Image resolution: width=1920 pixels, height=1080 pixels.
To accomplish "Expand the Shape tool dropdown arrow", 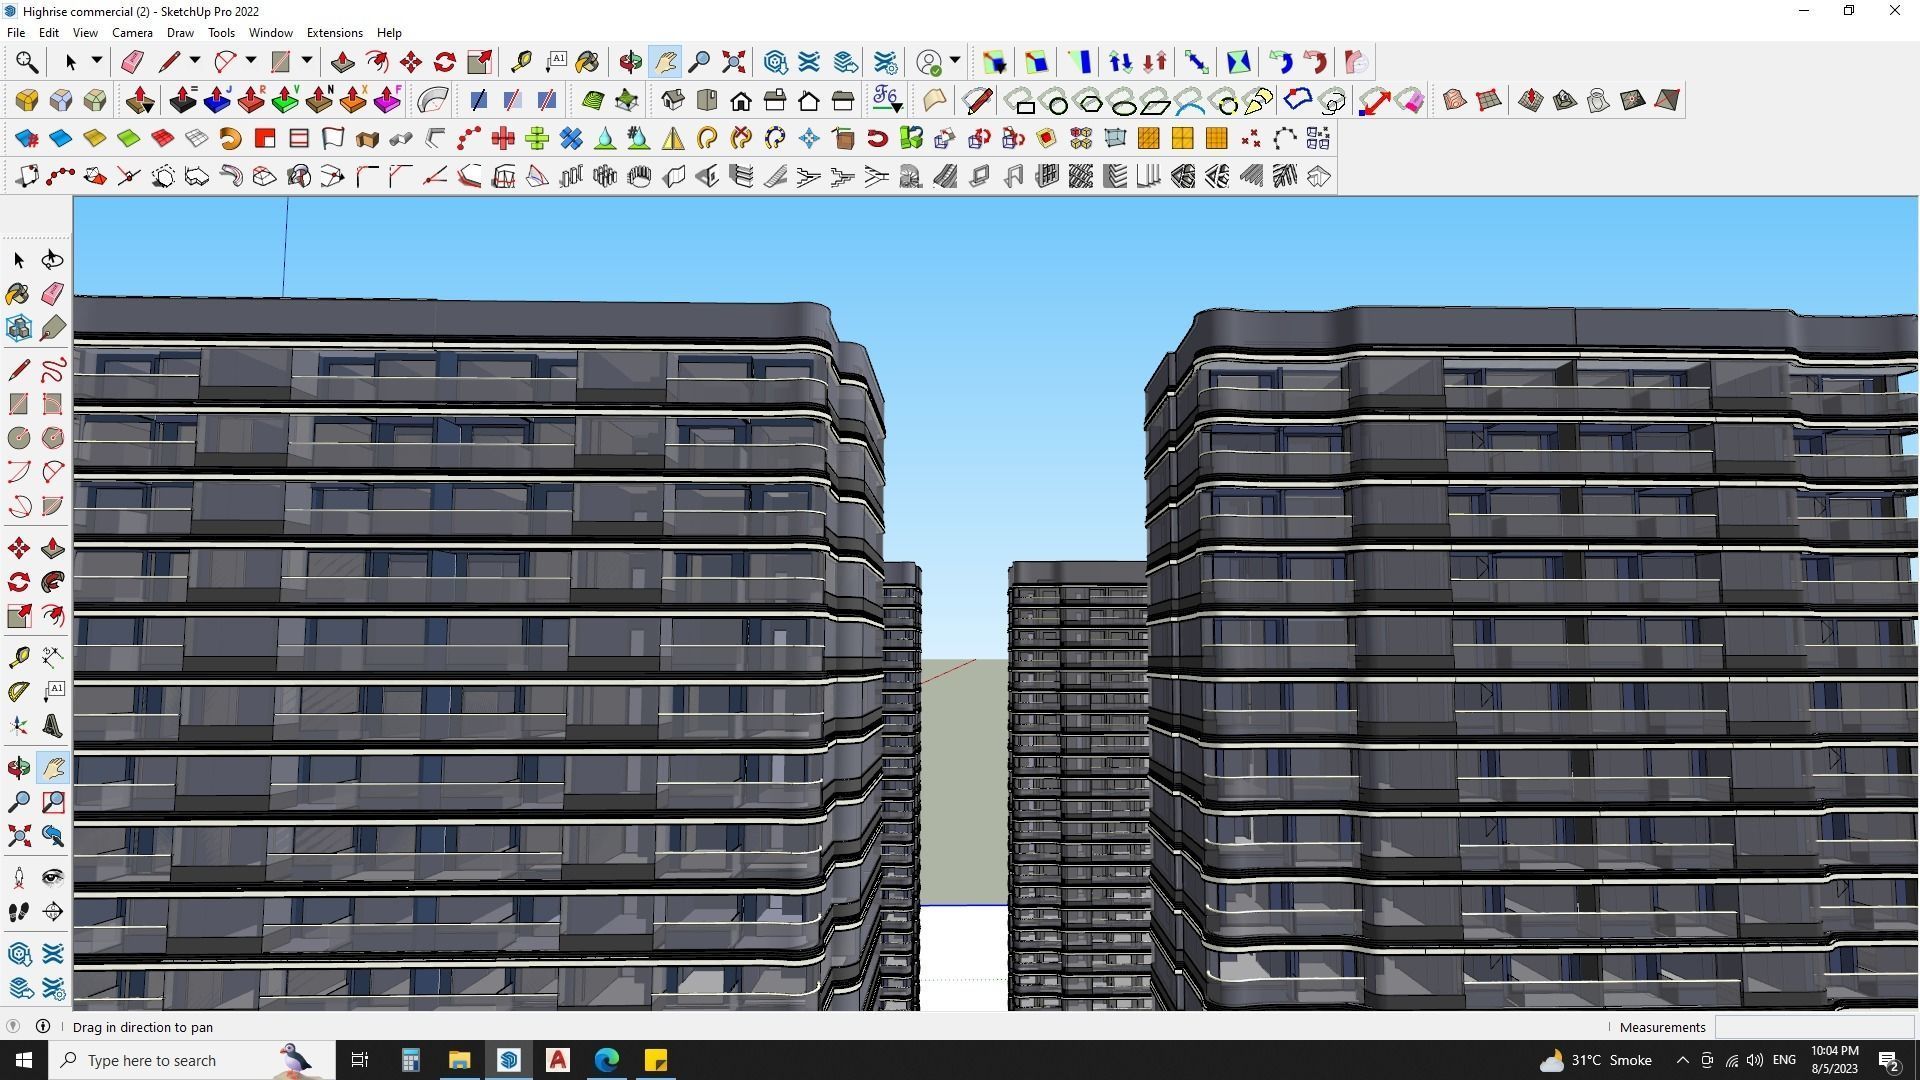I will point(307,61).
